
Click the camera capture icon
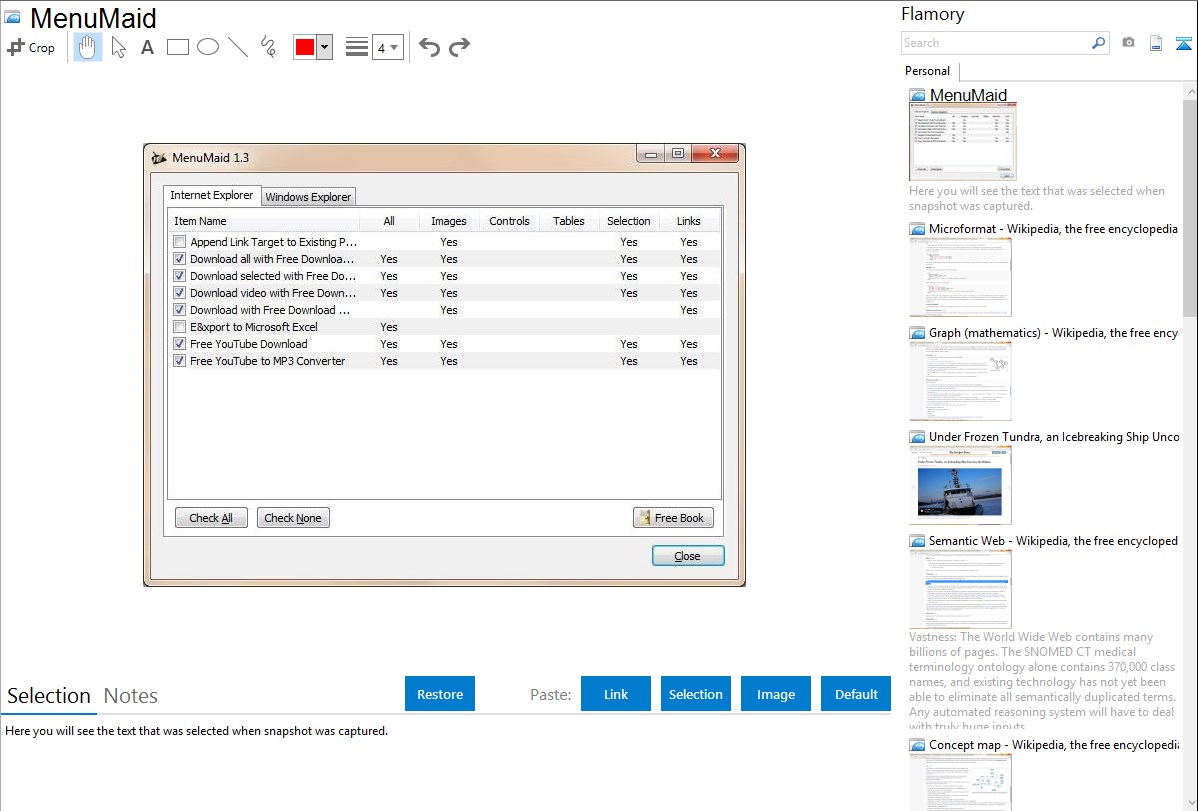pyautogui.click(x=1128, y=43)
